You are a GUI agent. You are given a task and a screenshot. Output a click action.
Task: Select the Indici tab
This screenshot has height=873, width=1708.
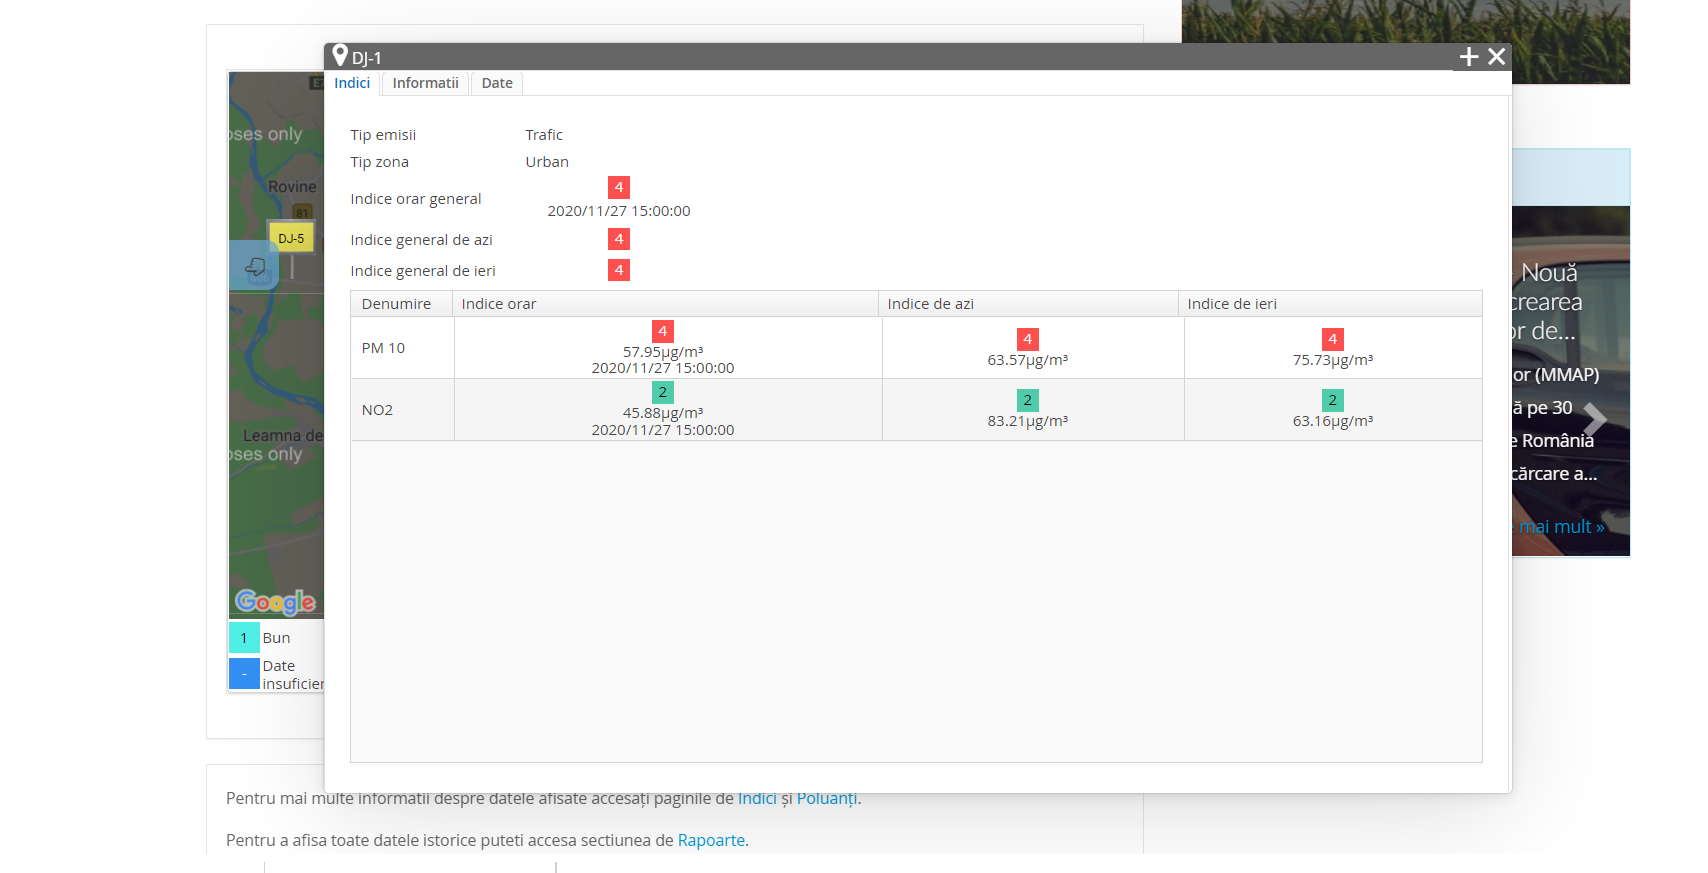[x=352, y=83]
